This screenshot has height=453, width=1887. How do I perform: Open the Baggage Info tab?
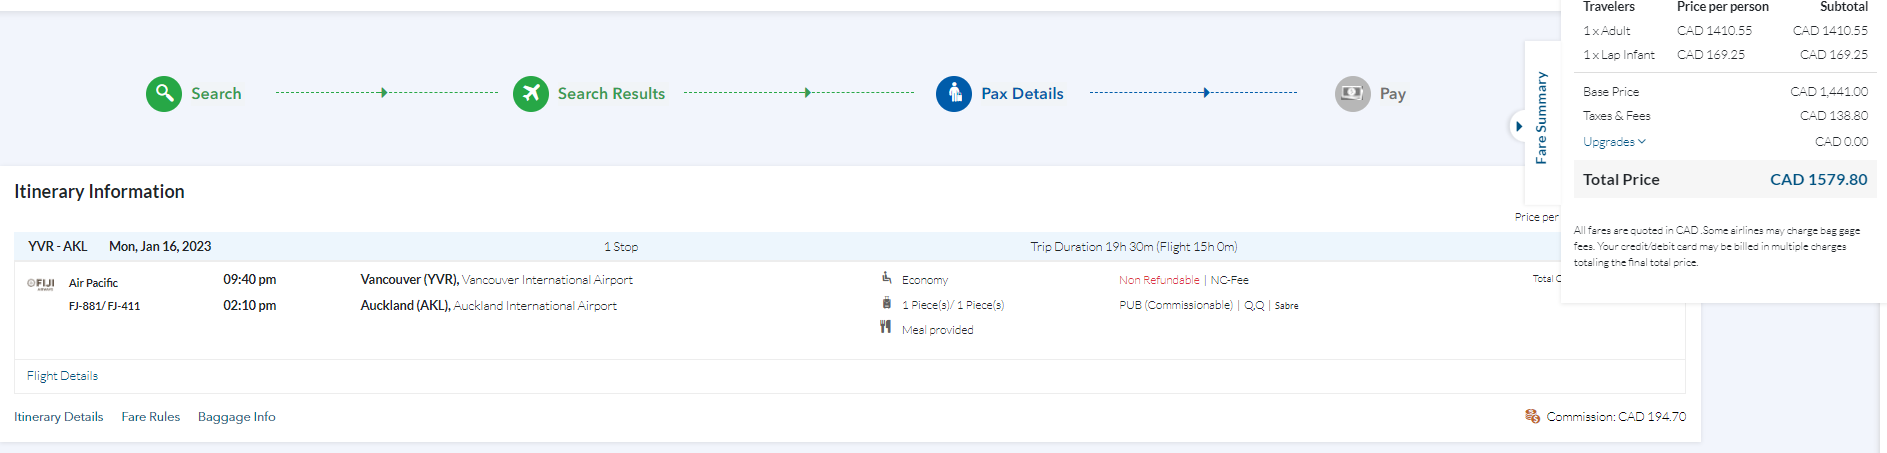[237, 417]
